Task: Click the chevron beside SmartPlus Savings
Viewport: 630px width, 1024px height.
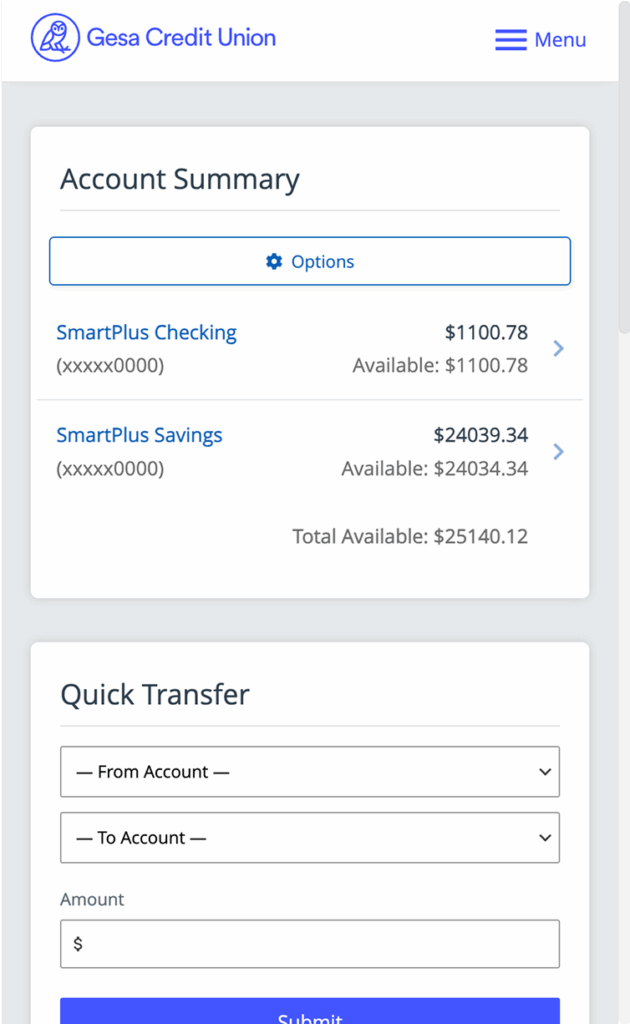Action: [x=559, y=452]
